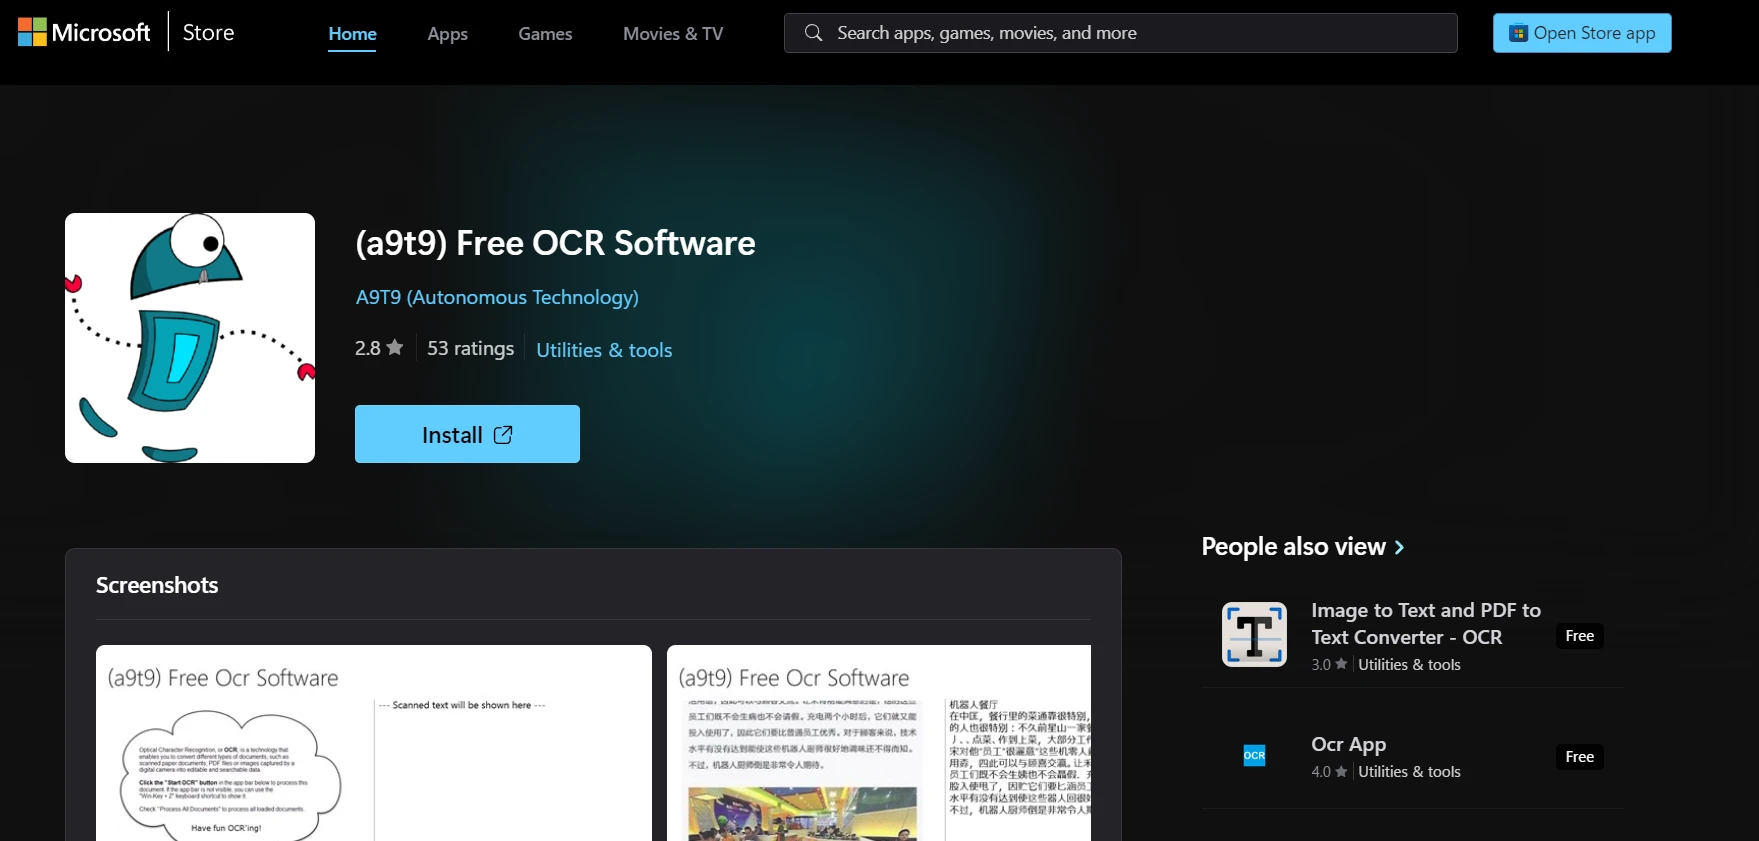Open the Home tab

coord(352,34)
